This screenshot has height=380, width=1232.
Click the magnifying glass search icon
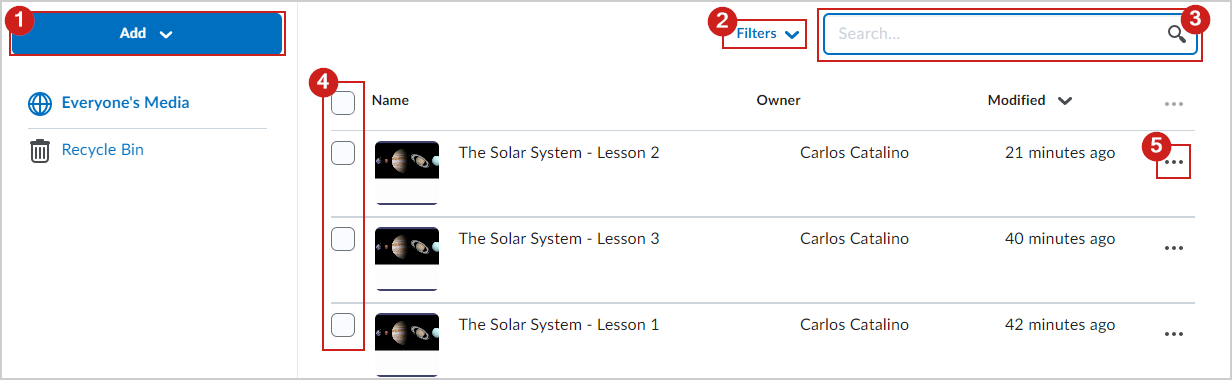point(1177,34)
